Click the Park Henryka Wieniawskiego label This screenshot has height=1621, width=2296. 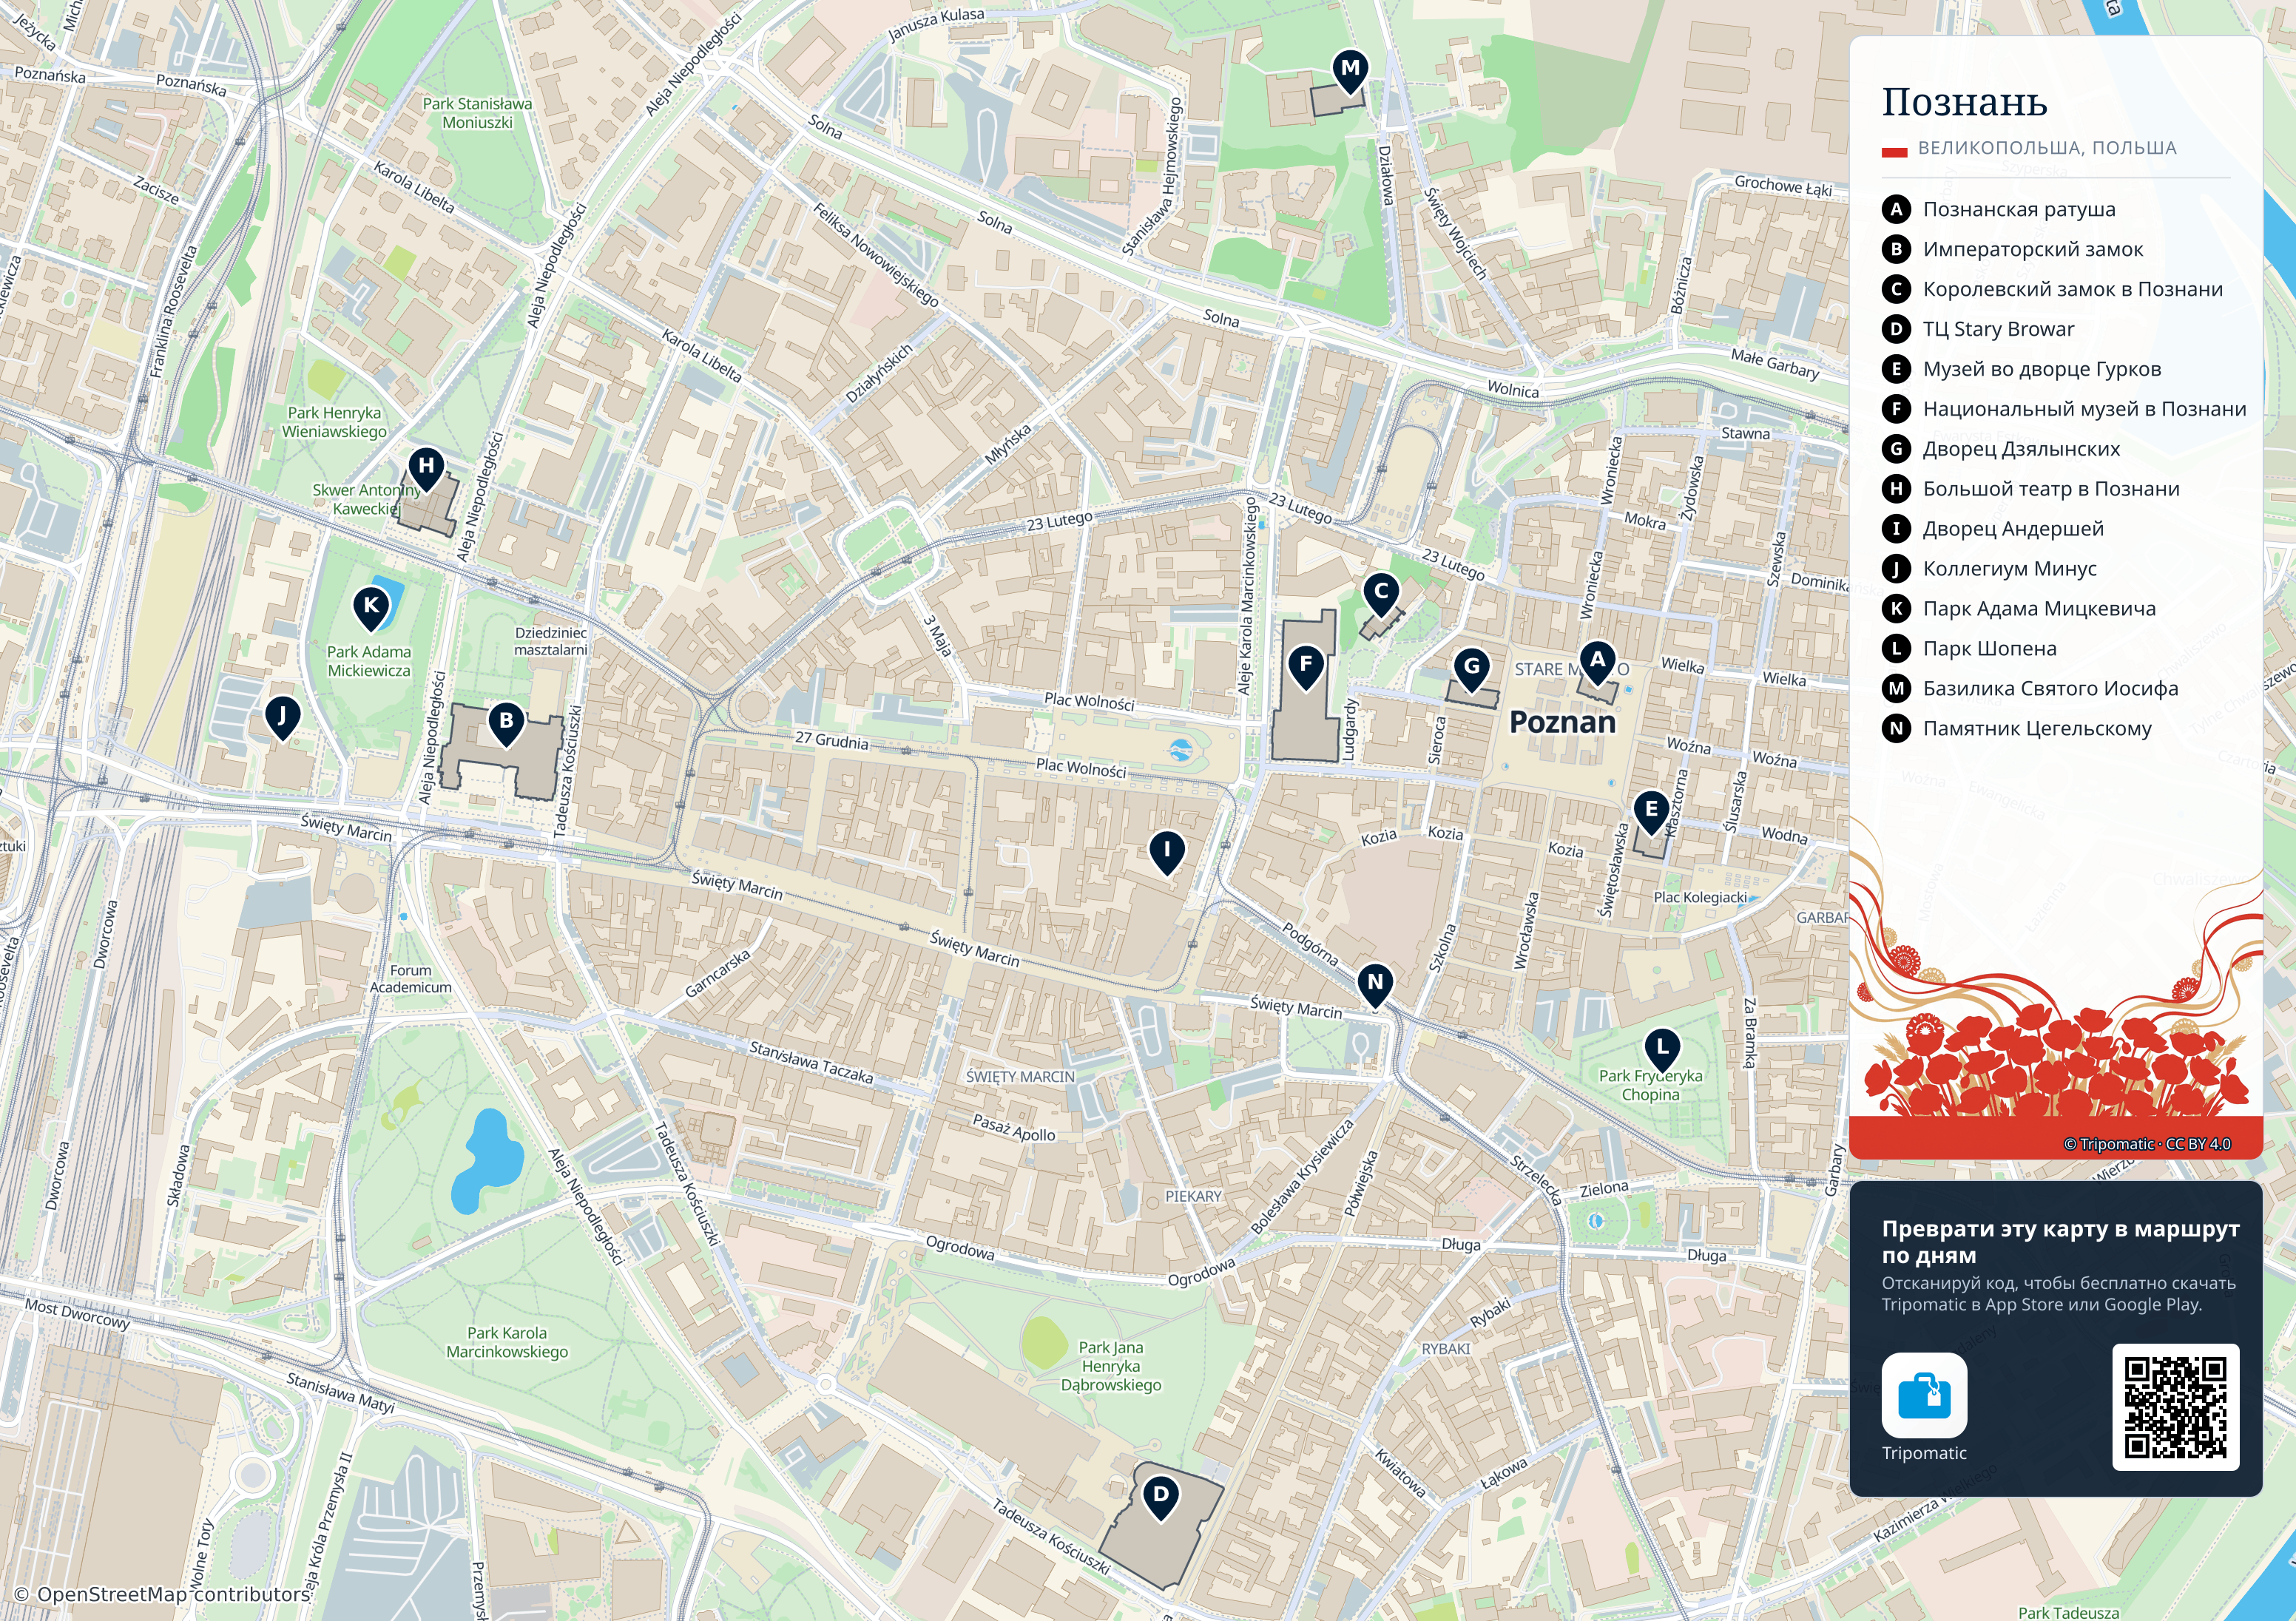coord(334,422)
